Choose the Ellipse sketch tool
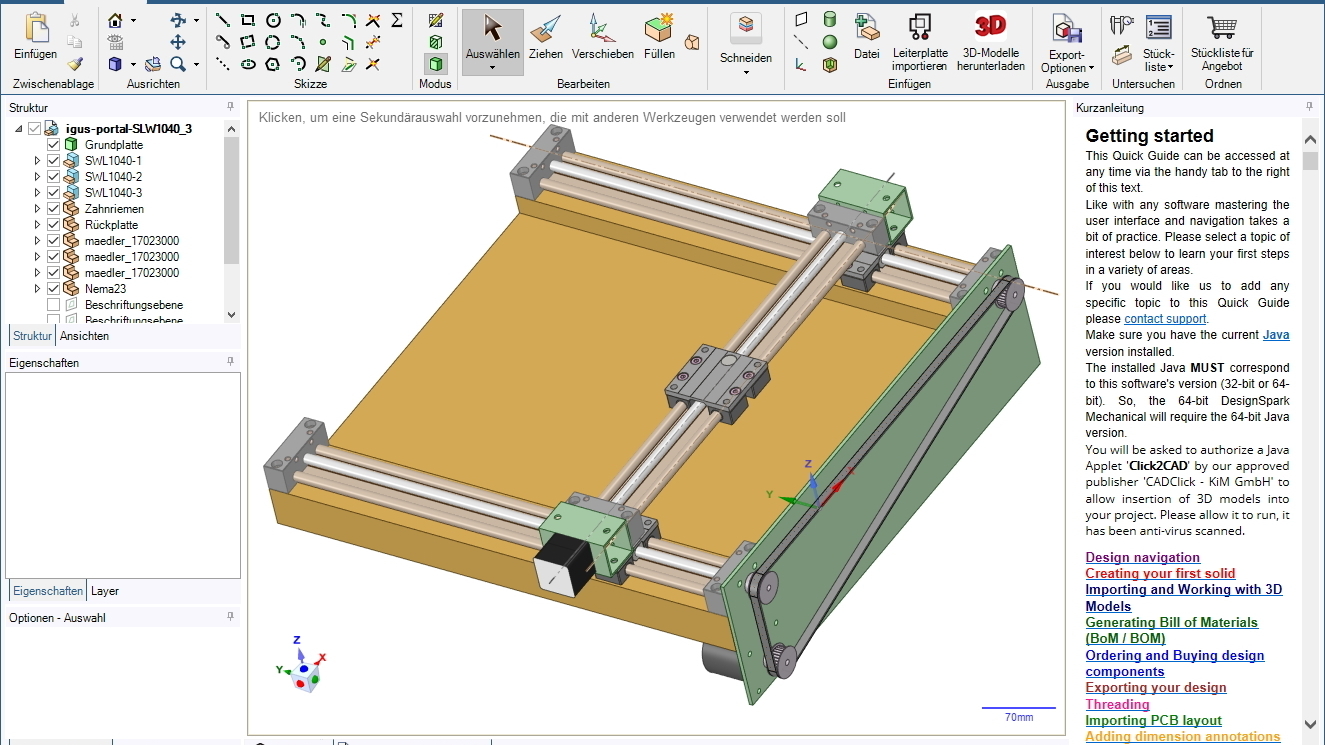The height and width of the screenshot is (745, 1325). tap(248, 64)
